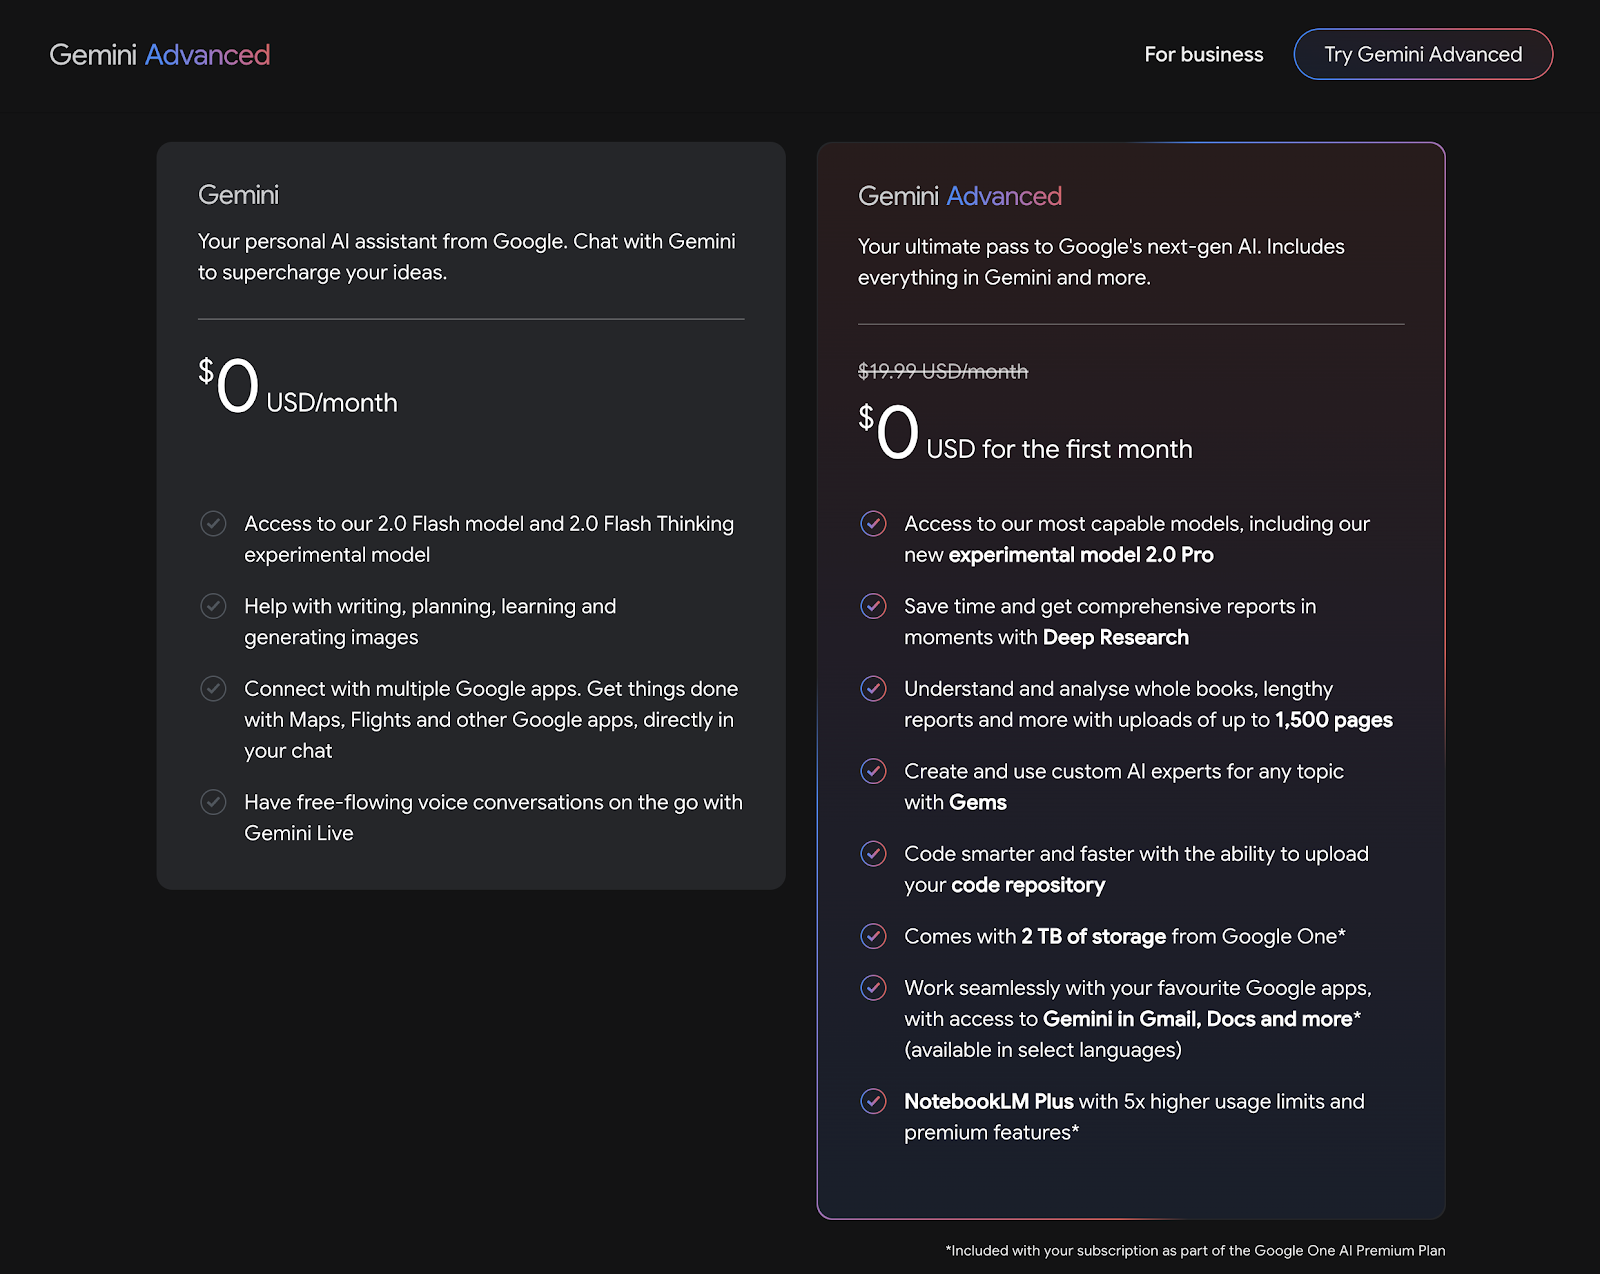Viewport: 1600px width, 1274px height.
Task: Click the Gemini Advanced logo
Action: click(160, 55)
